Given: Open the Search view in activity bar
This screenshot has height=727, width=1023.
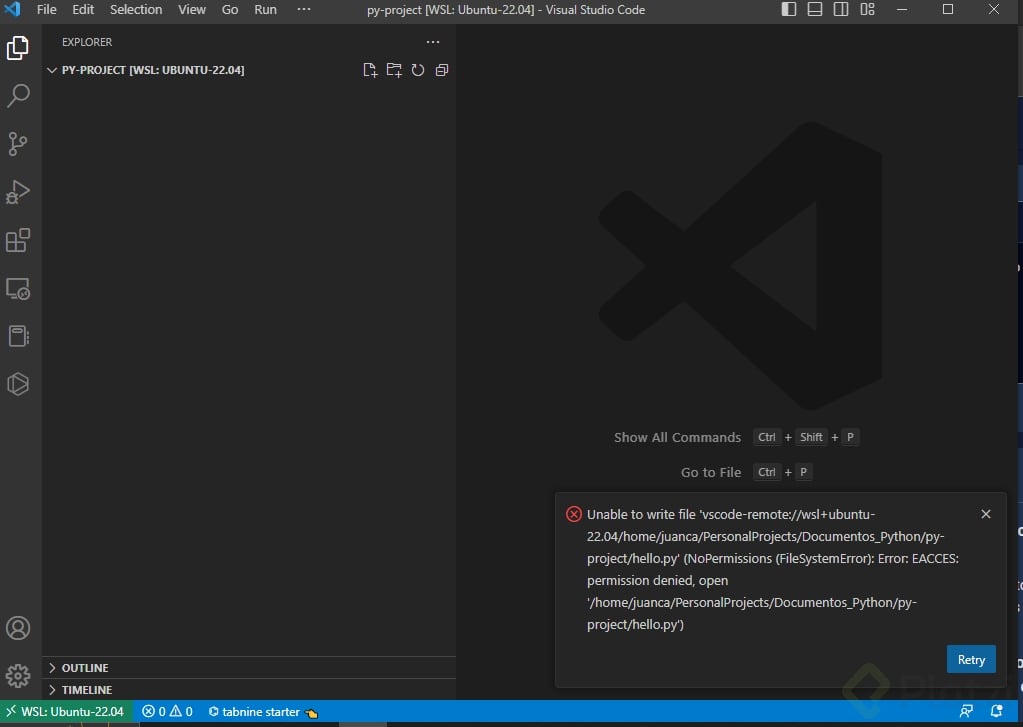Looking at the screenshot, I should [18, 96].
